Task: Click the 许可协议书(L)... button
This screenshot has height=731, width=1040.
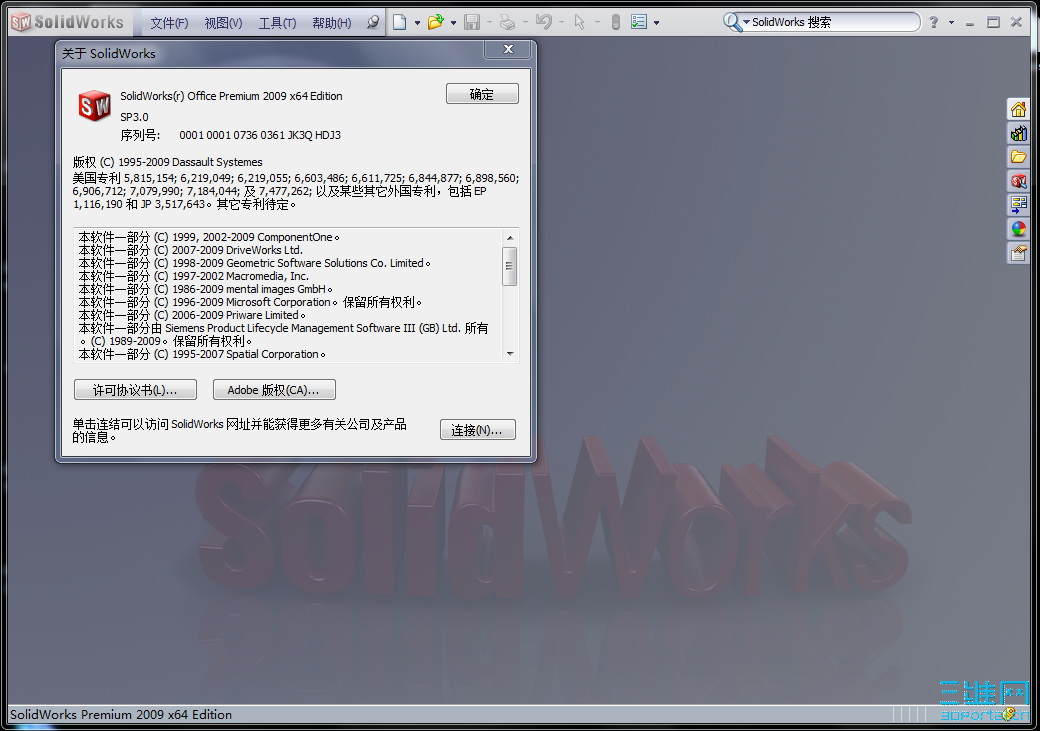Action: click(135, 390)
